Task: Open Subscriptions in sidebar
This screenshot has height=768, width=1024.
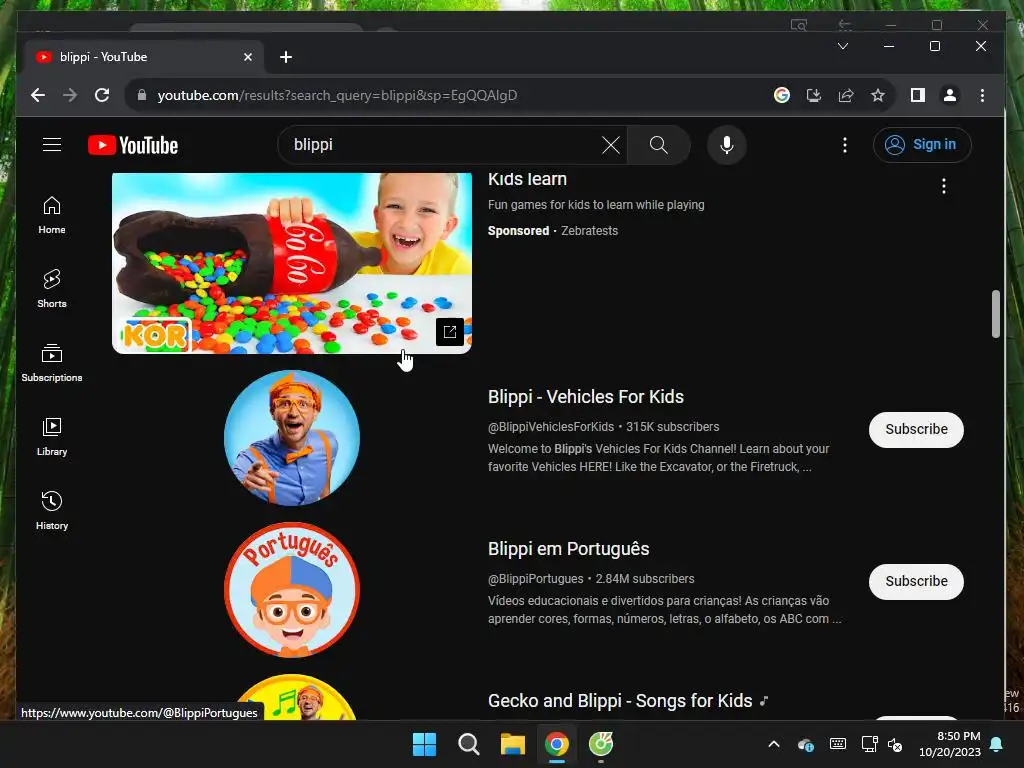Action: tap(52, 363)
